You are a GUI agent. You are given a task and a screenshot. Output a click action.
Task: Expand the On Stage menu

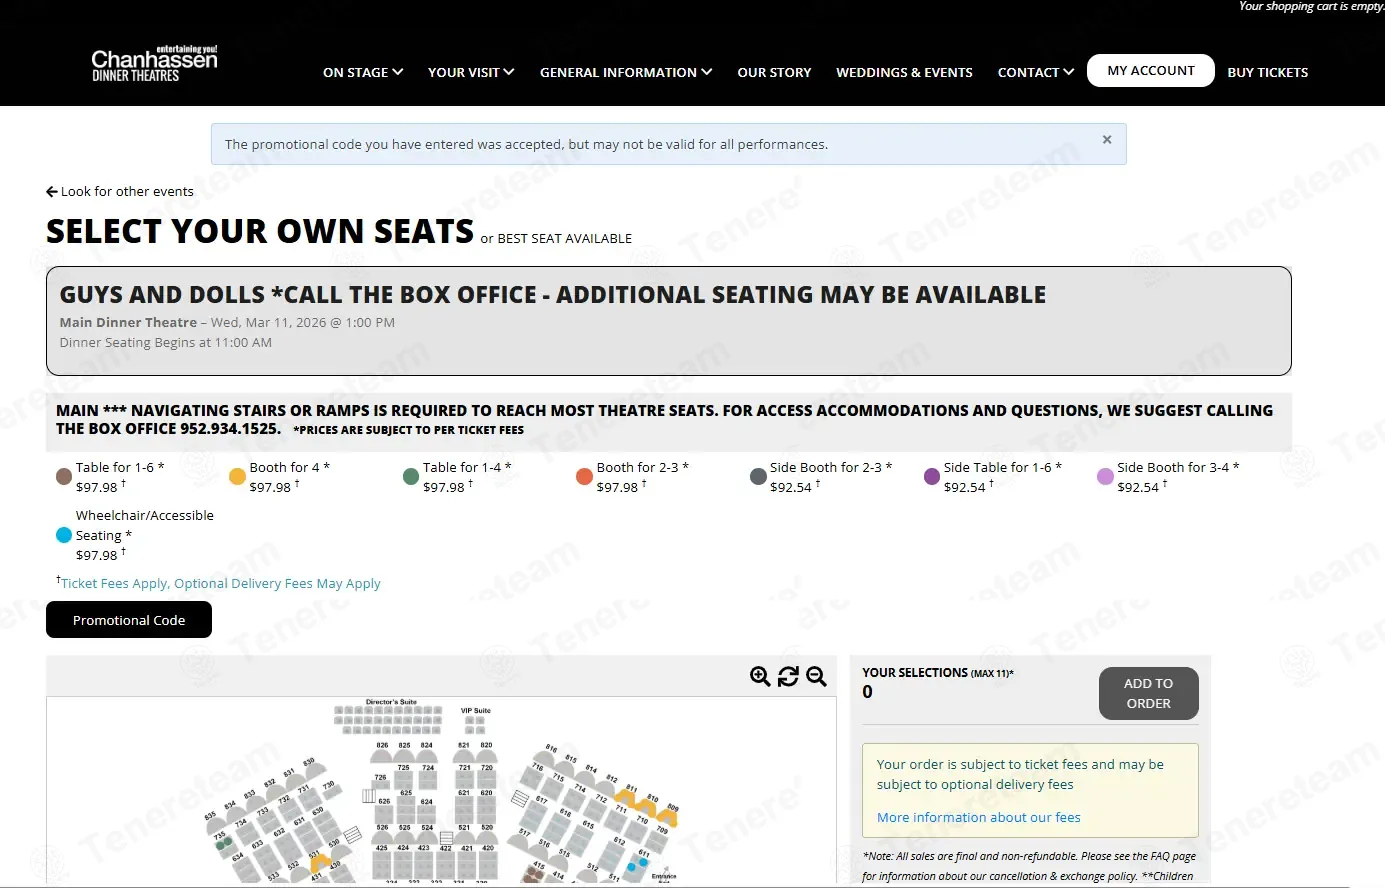[x=363, y=72]
